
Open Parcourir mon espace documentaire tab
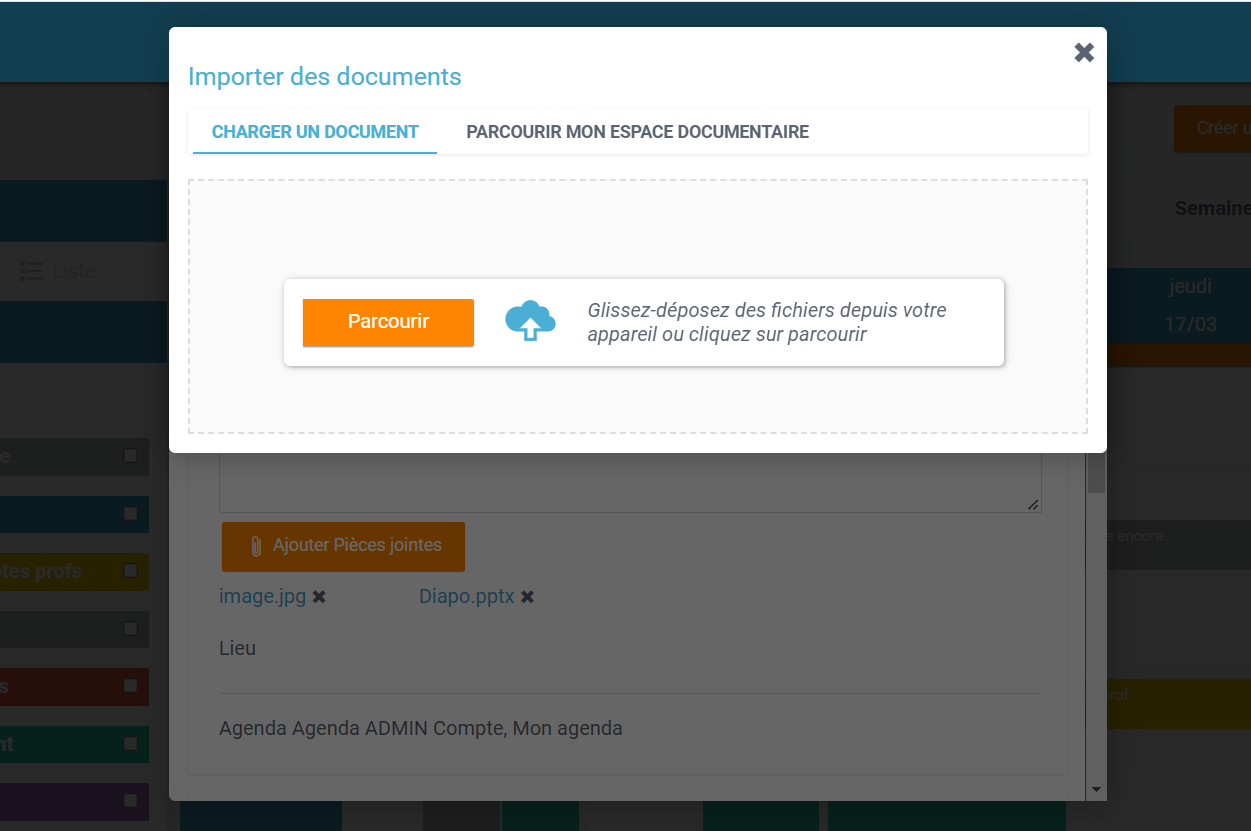637,132
